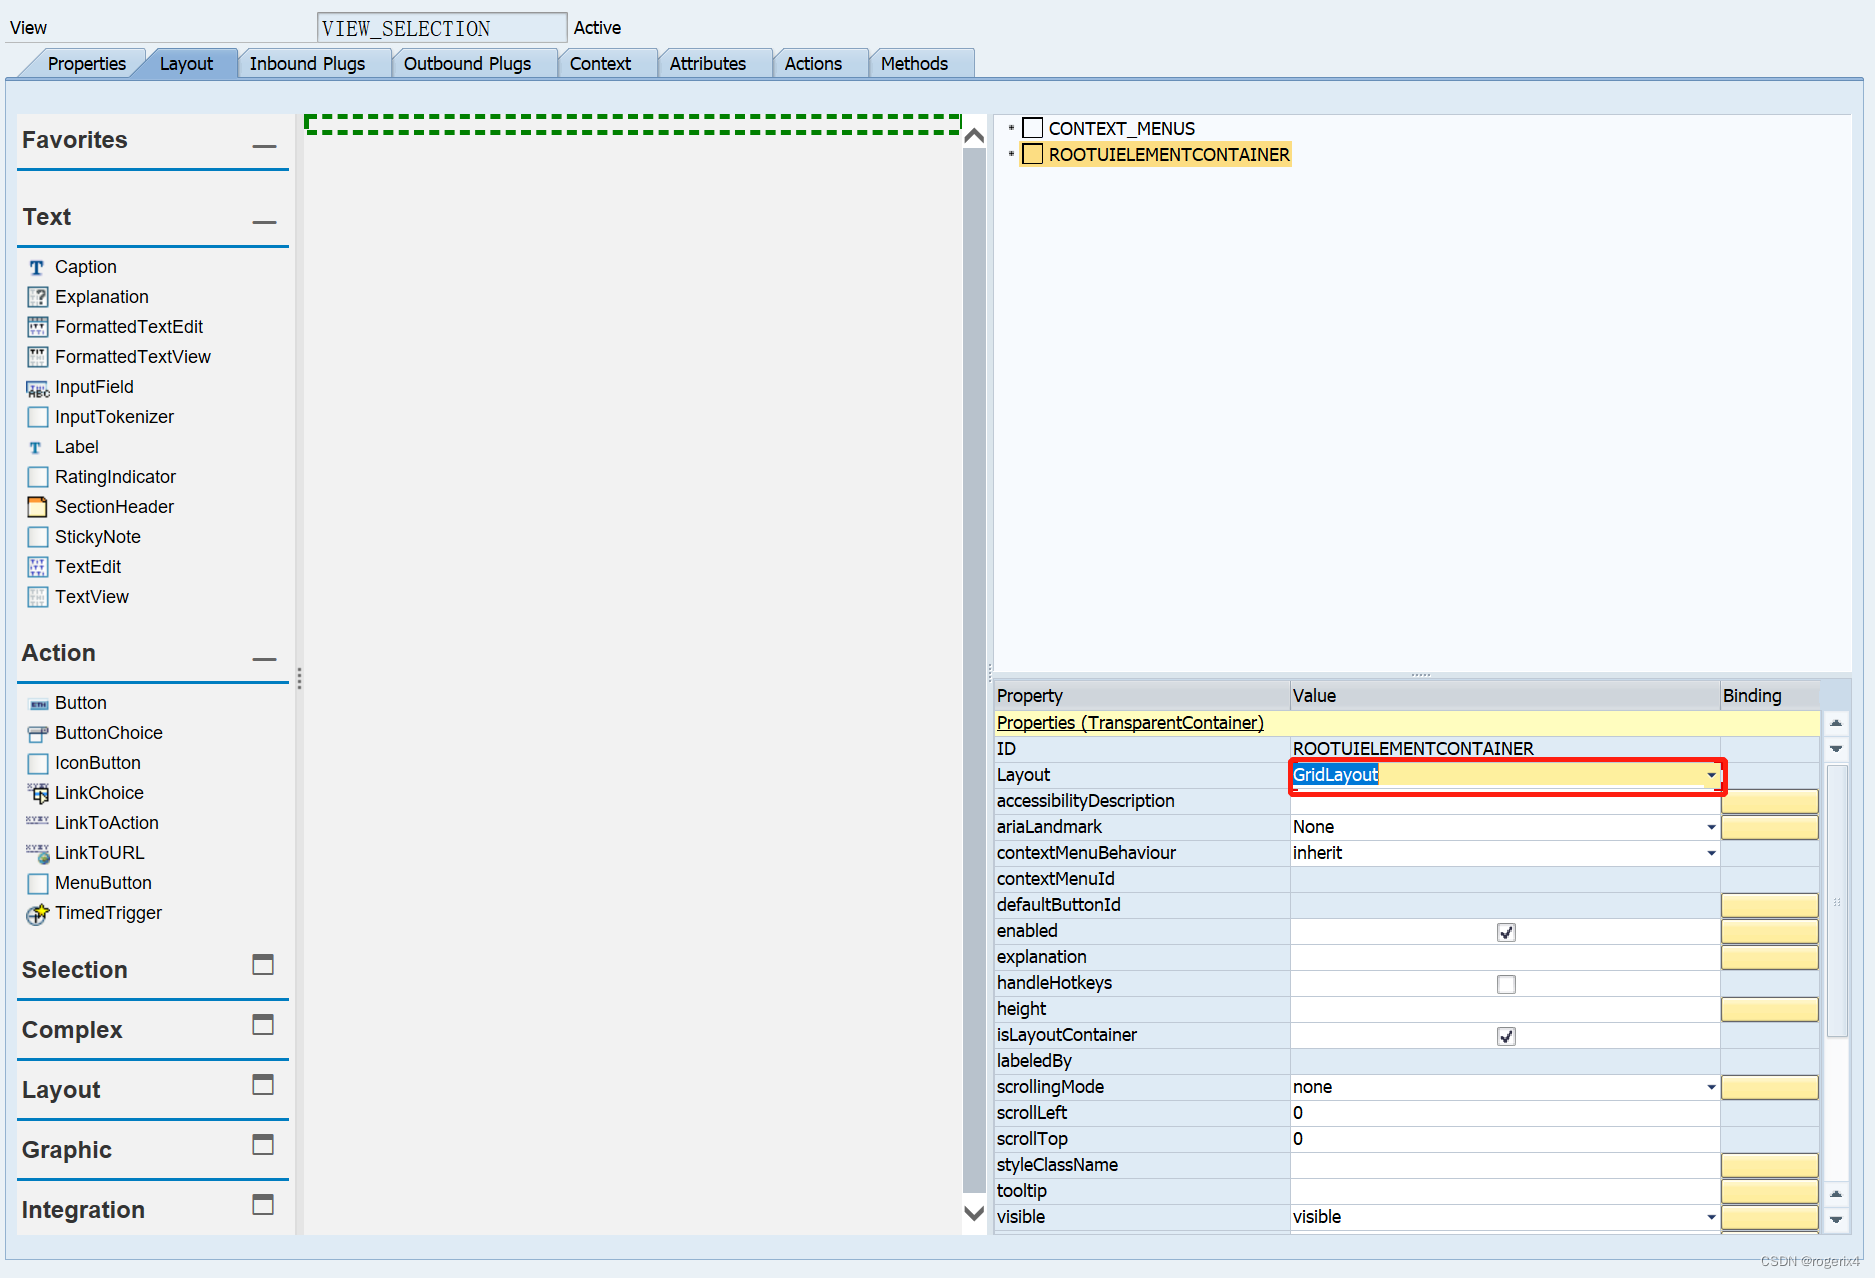The height and width of the screenshot is (1278, 1875).
Task: Collapse the Favorites section
Action: [x=264, y=145]
